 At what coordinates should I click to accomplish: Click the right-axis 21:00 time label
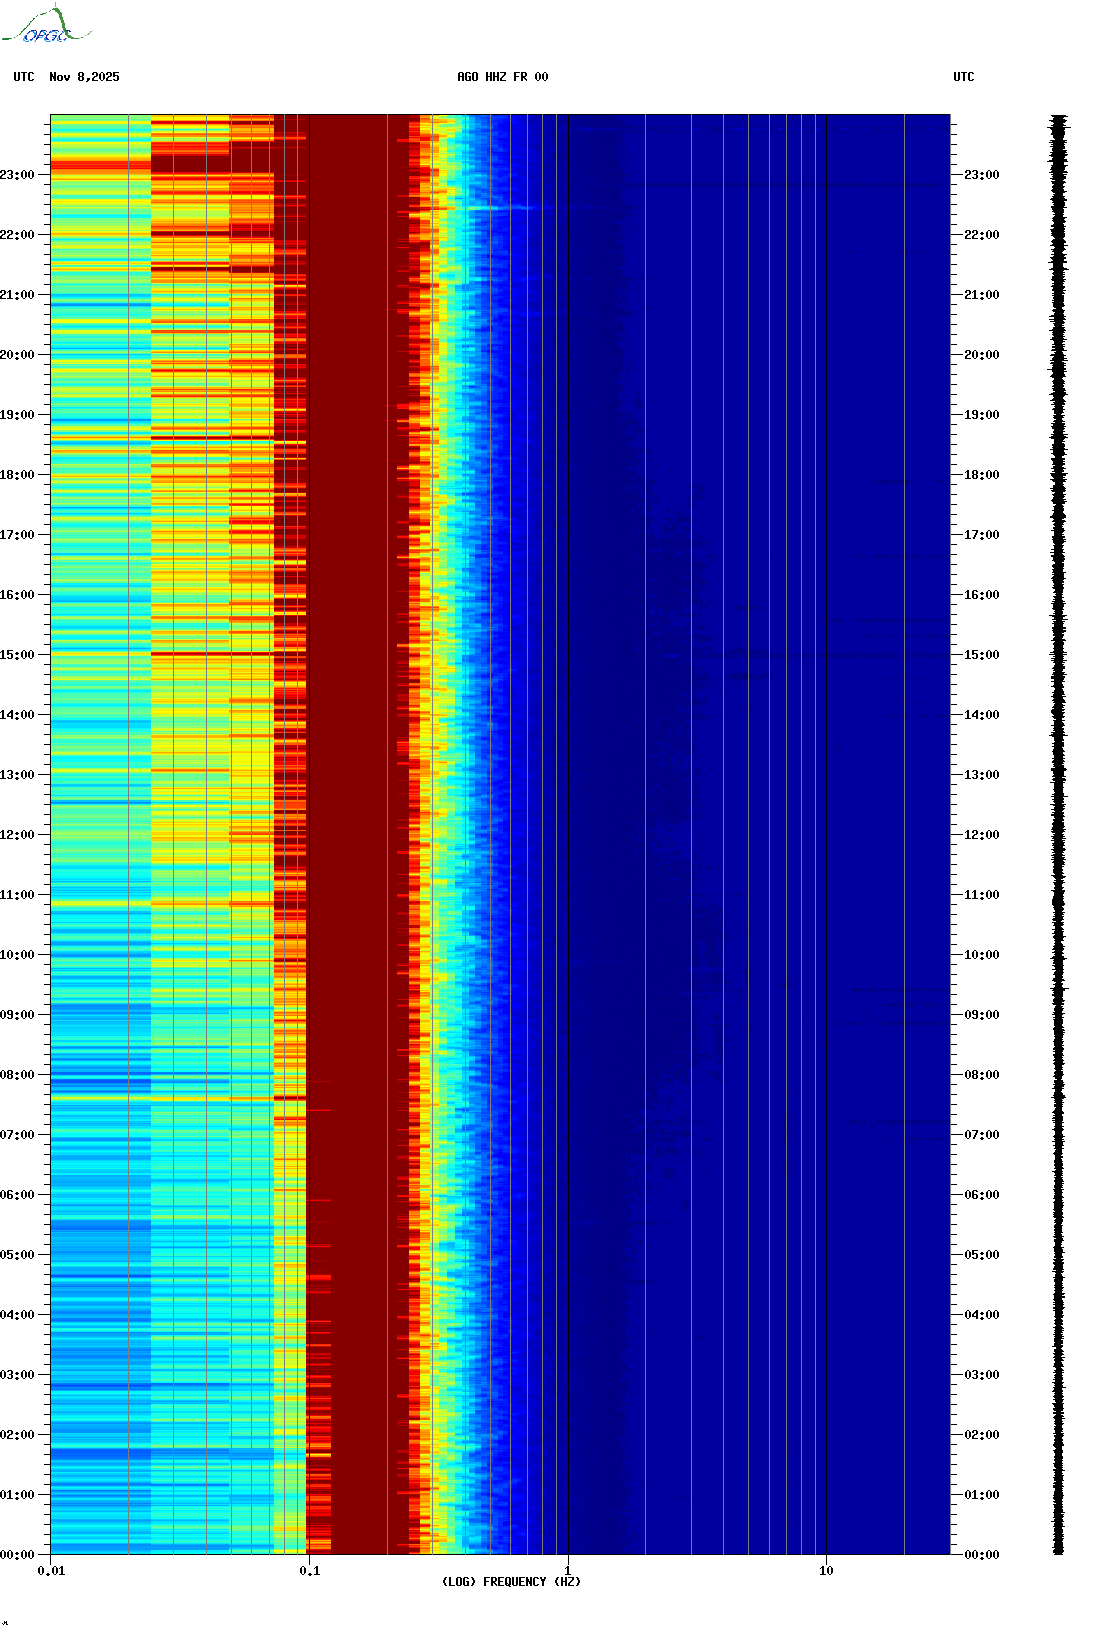[x=982, y=295]
